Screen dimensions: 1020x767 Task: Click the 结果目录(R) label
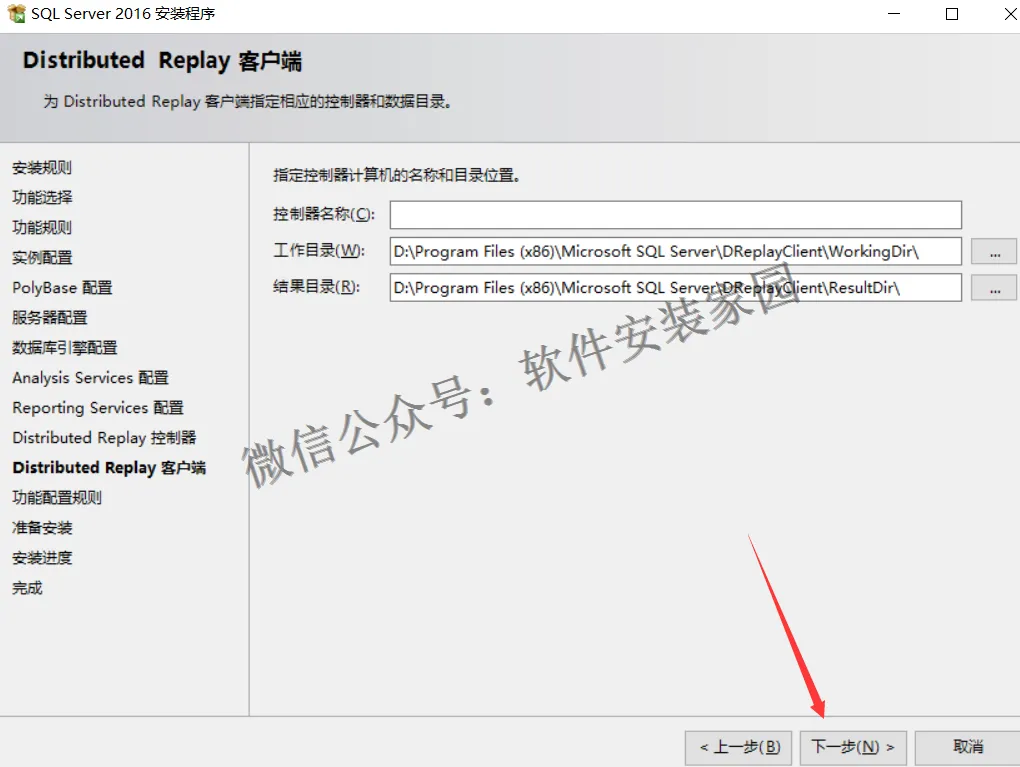(x=316, y=287)
